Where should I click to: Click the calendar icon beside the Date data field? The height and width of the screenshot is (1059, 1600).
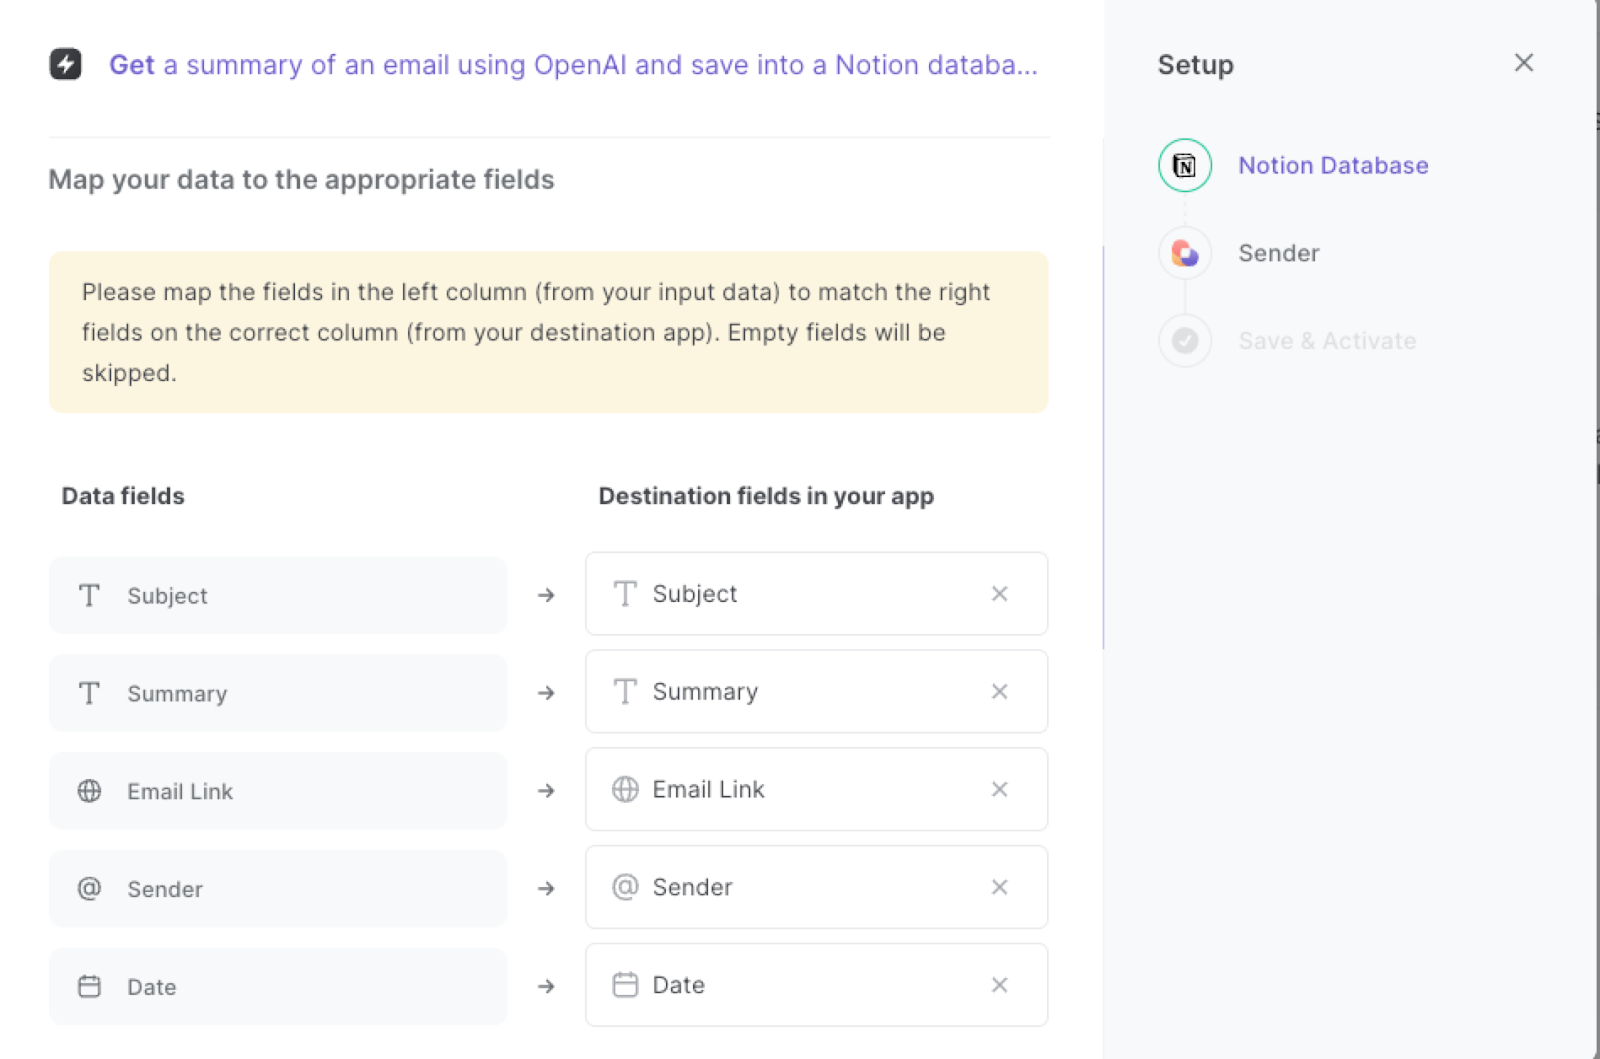coord(89,986)
